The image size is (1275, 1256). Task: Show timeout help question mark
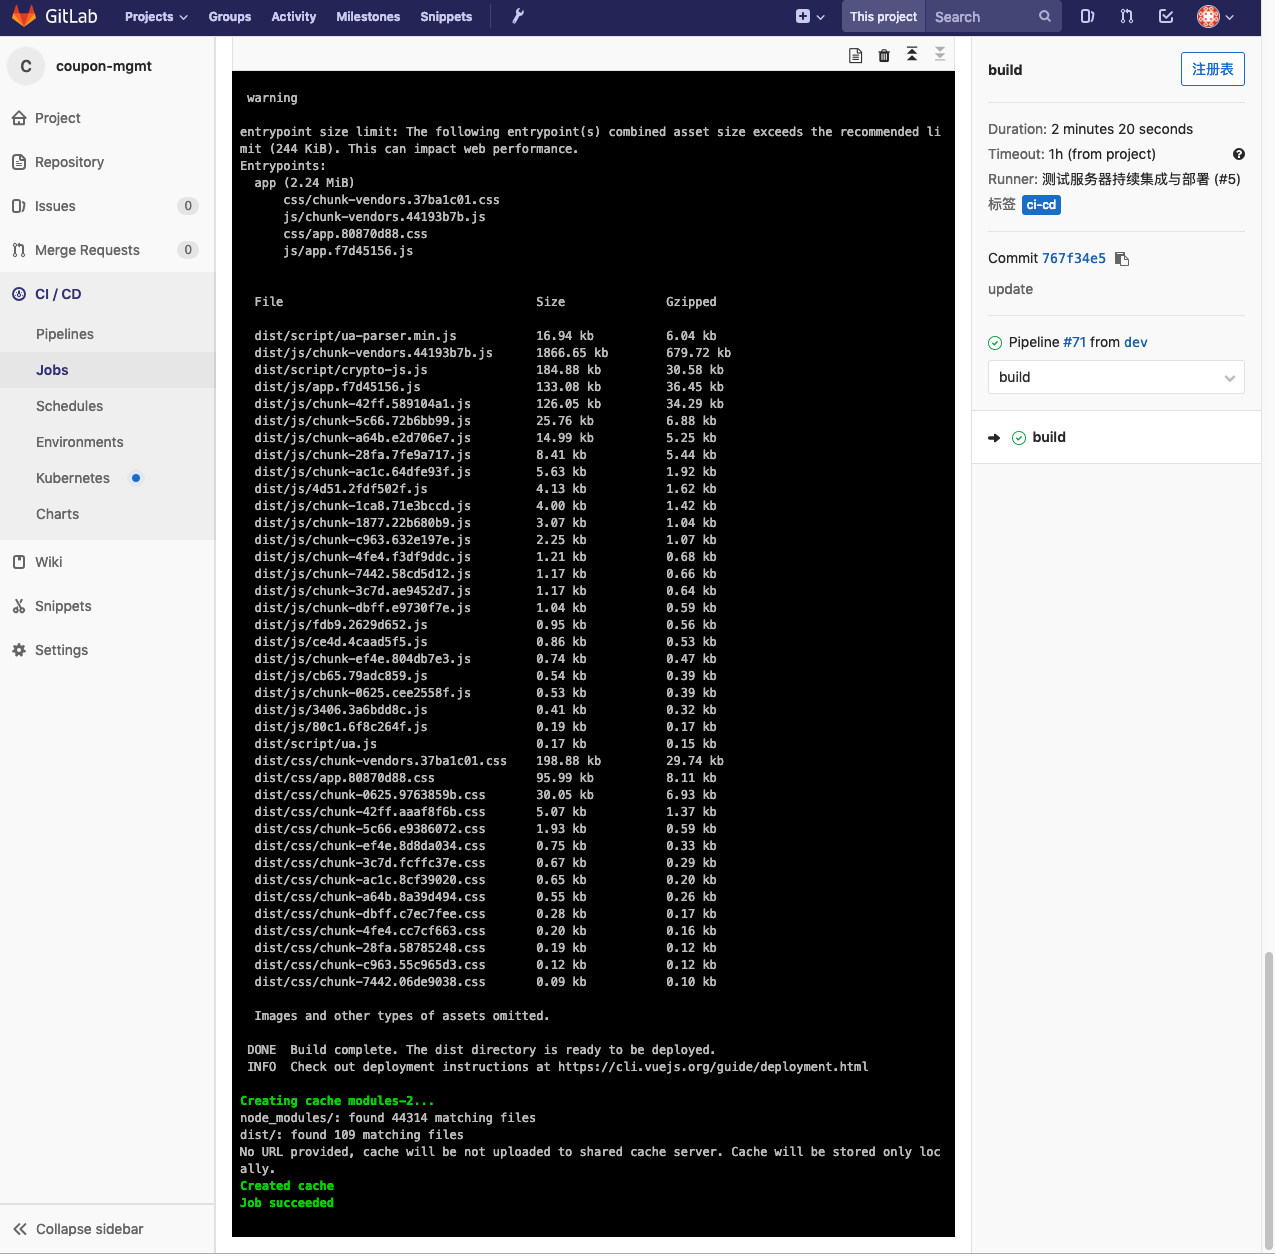[x=1239, y=154]
